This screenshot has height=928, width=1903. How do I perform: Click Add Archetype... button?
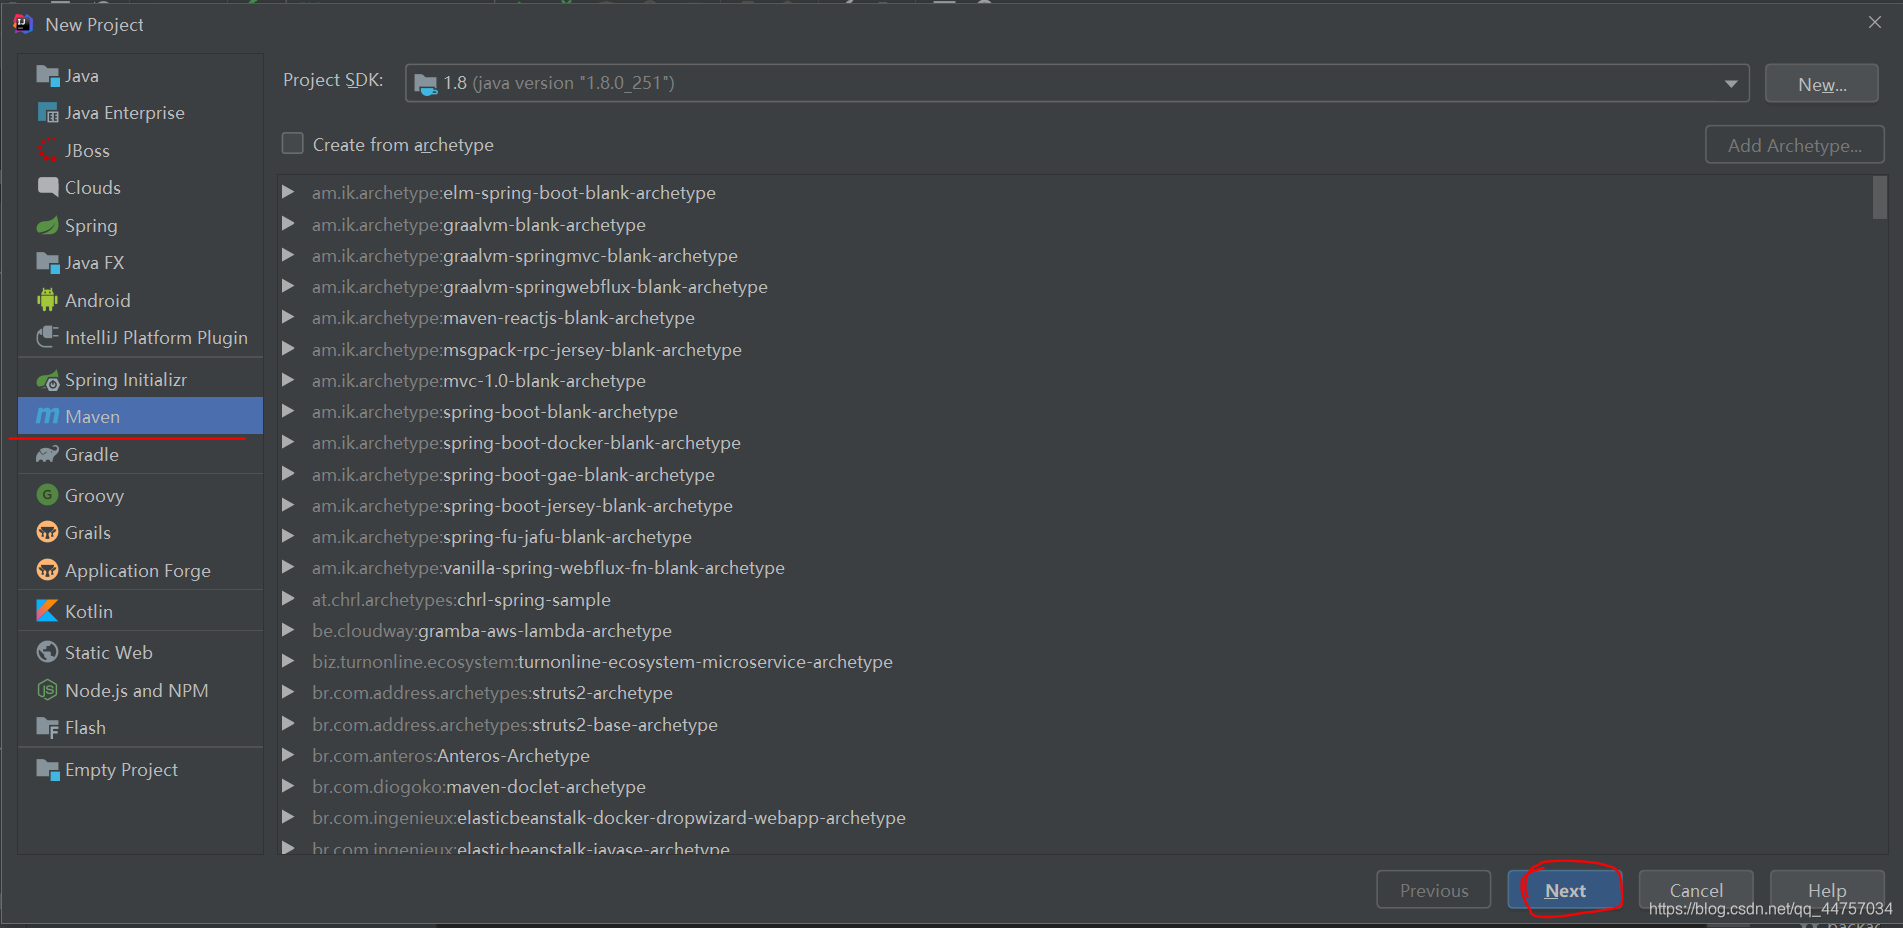tap(1795, 145)
